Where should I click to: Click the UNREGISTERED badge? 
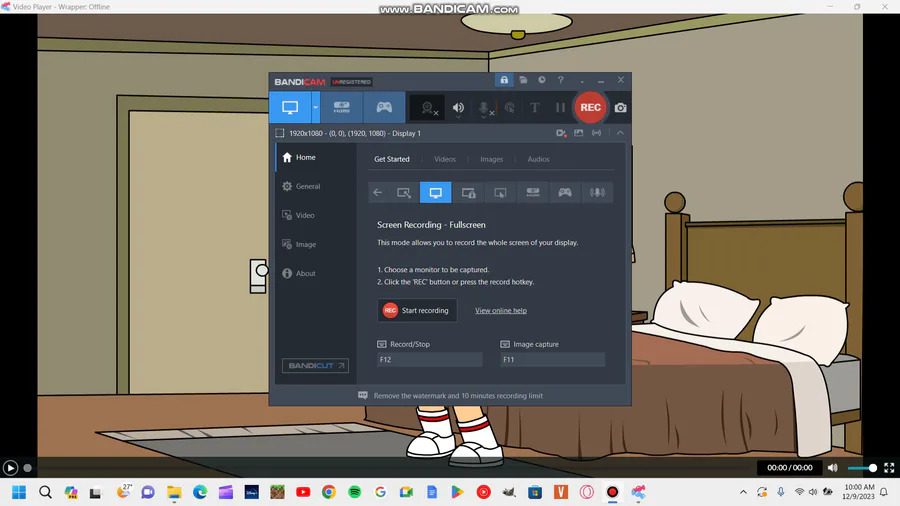(x=352, y=82)
